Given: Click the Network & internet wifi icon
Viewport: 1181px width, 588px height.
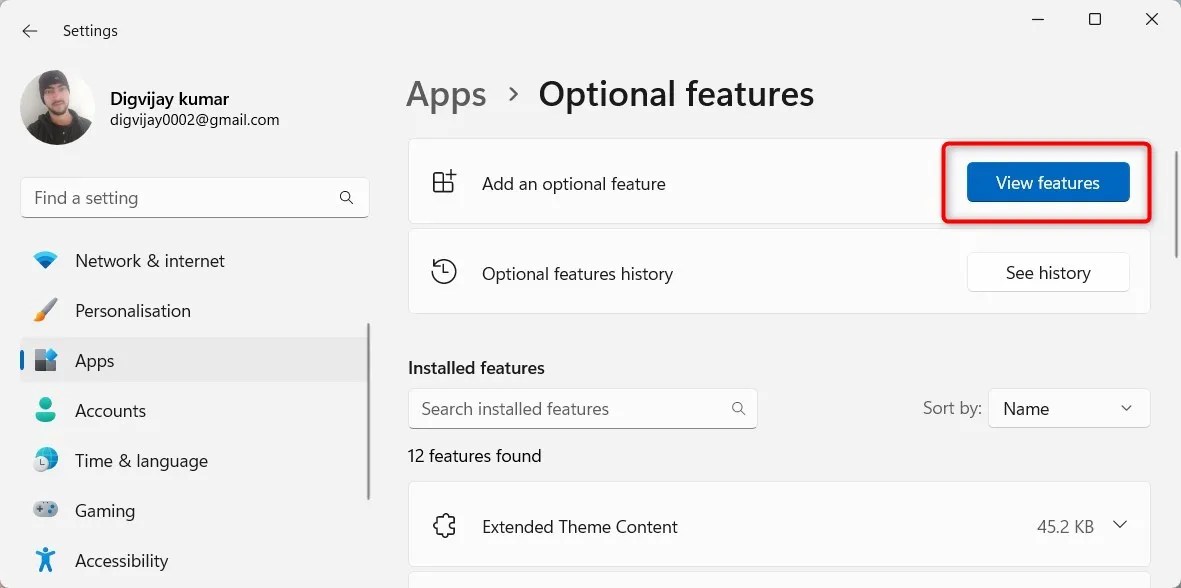Looking at the screenshot, I should pyautogui.click(x=46, y=261).
